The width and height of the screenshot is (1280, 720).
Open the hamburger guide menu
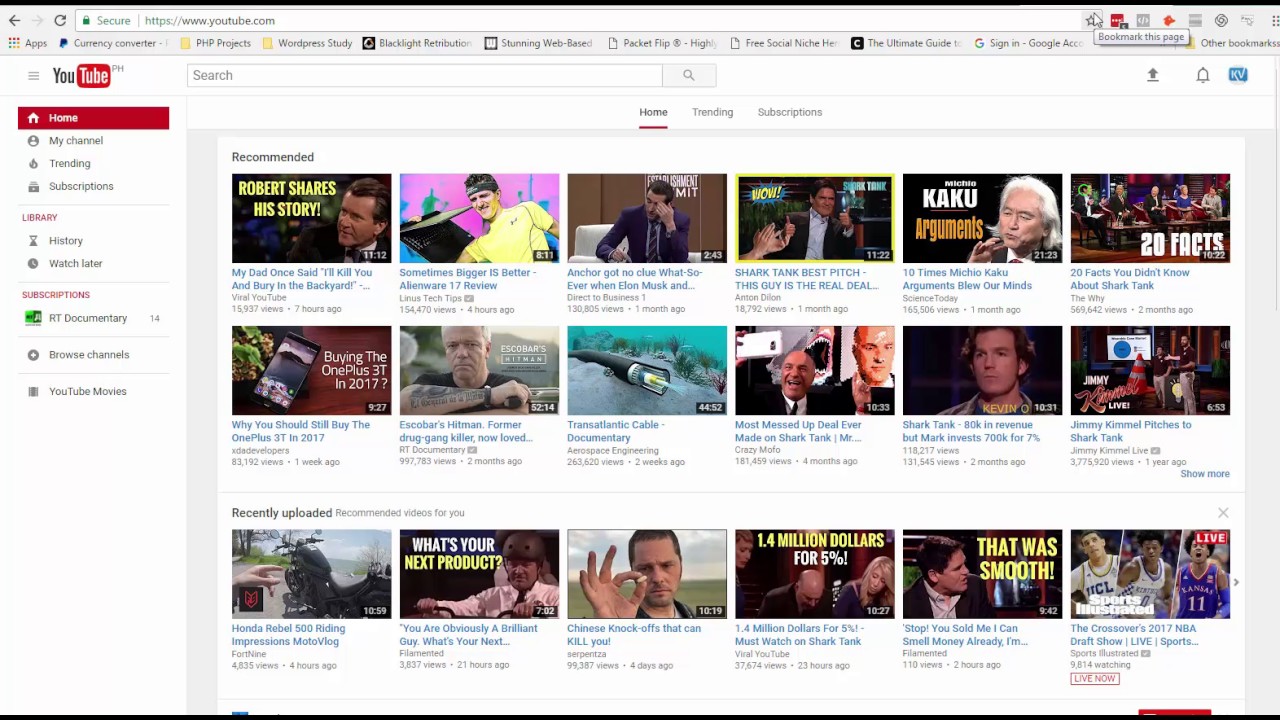coord(33,76)
